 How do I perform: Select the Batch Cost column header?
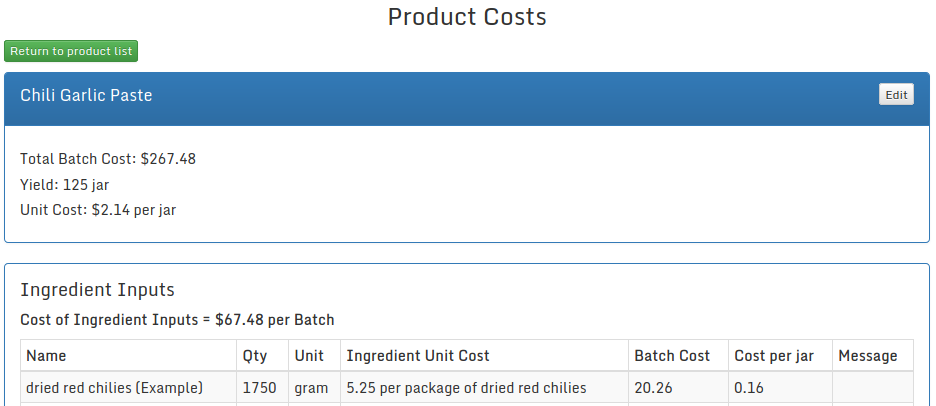672,356
